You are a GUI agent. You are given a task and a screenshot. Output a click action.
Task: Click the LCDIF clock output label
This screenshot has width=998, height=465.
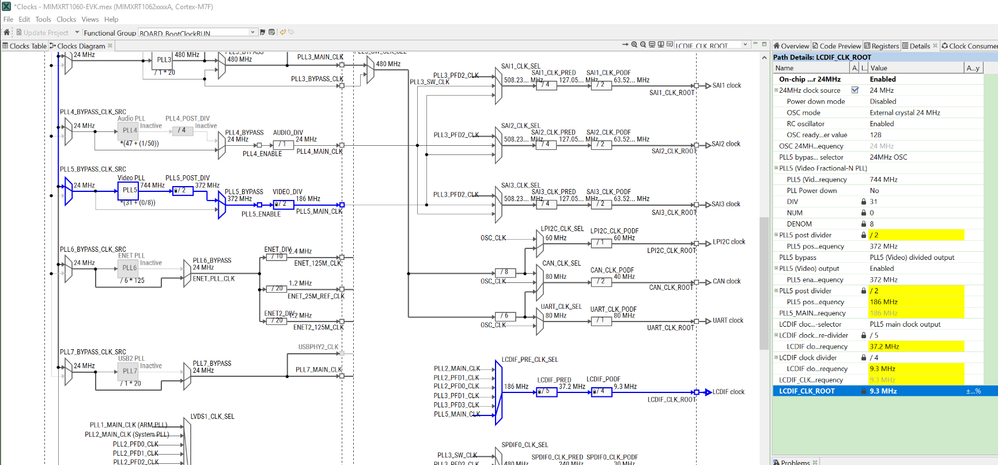(x=728, y=392)
